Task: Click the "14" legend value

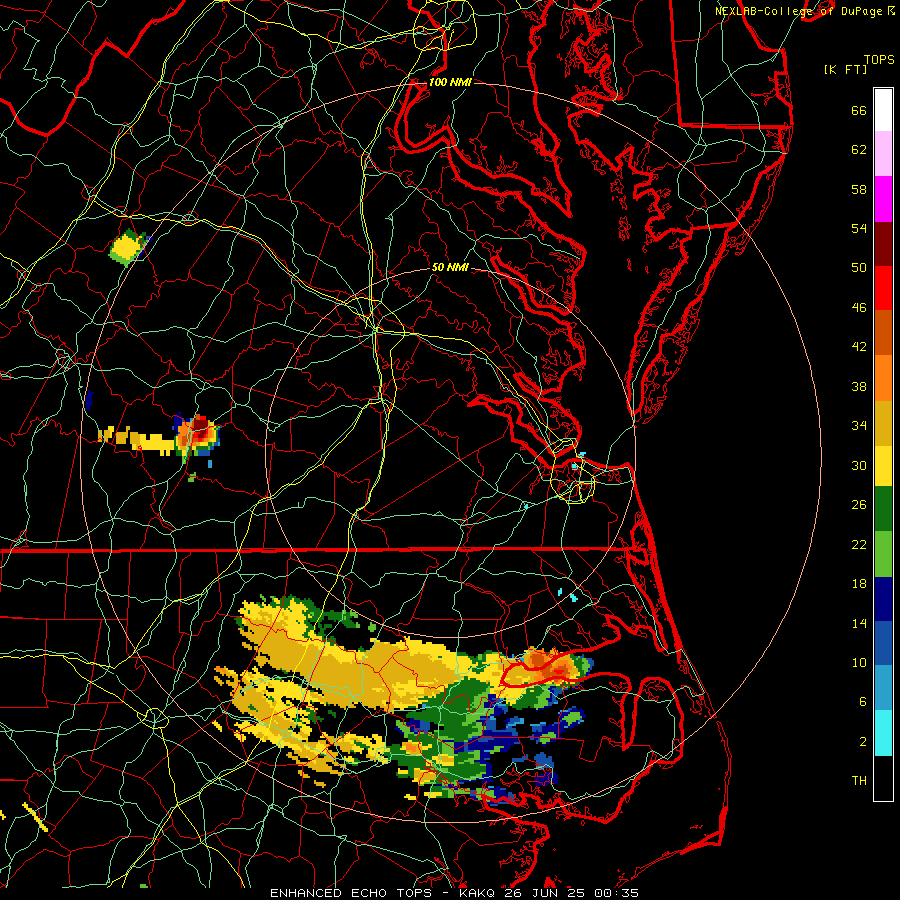Action: coord(859,623)
